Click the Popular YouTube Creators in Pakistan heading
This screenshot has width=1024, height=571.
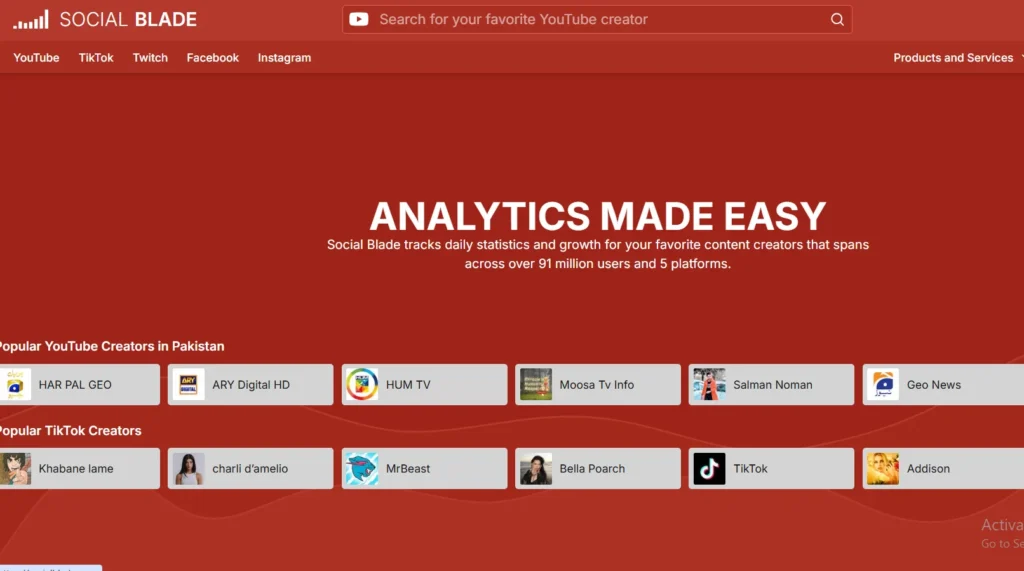pyautogui.click(x=112, y=346)
